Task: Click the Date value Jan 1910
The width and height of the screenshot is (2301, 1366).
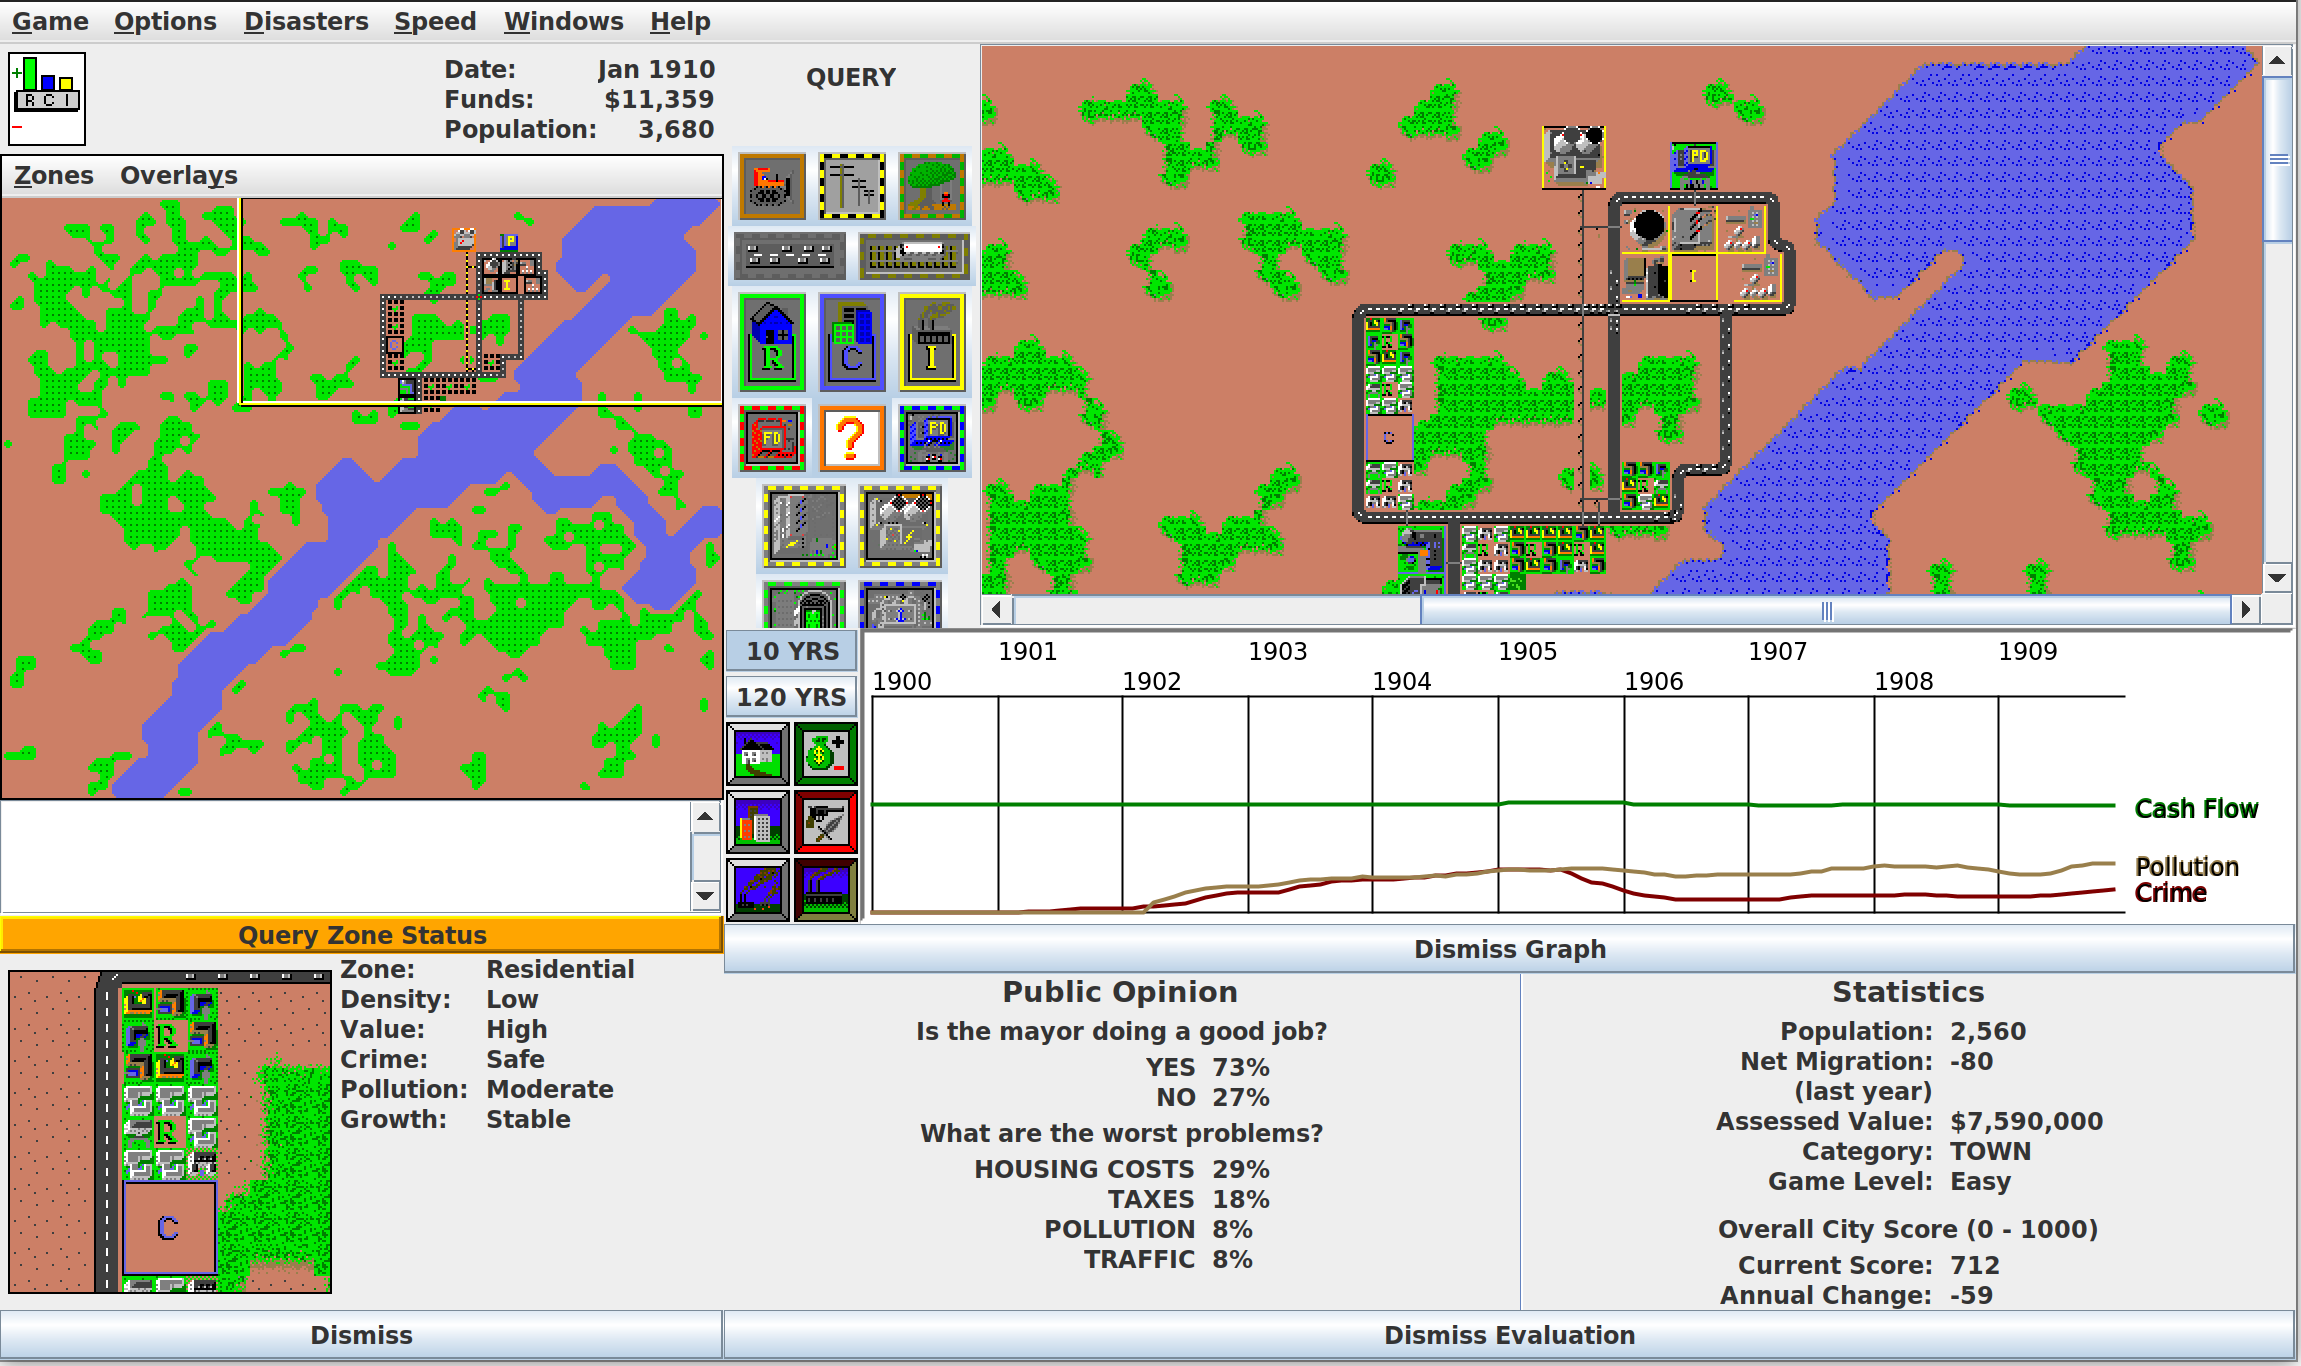Action: 656,69
